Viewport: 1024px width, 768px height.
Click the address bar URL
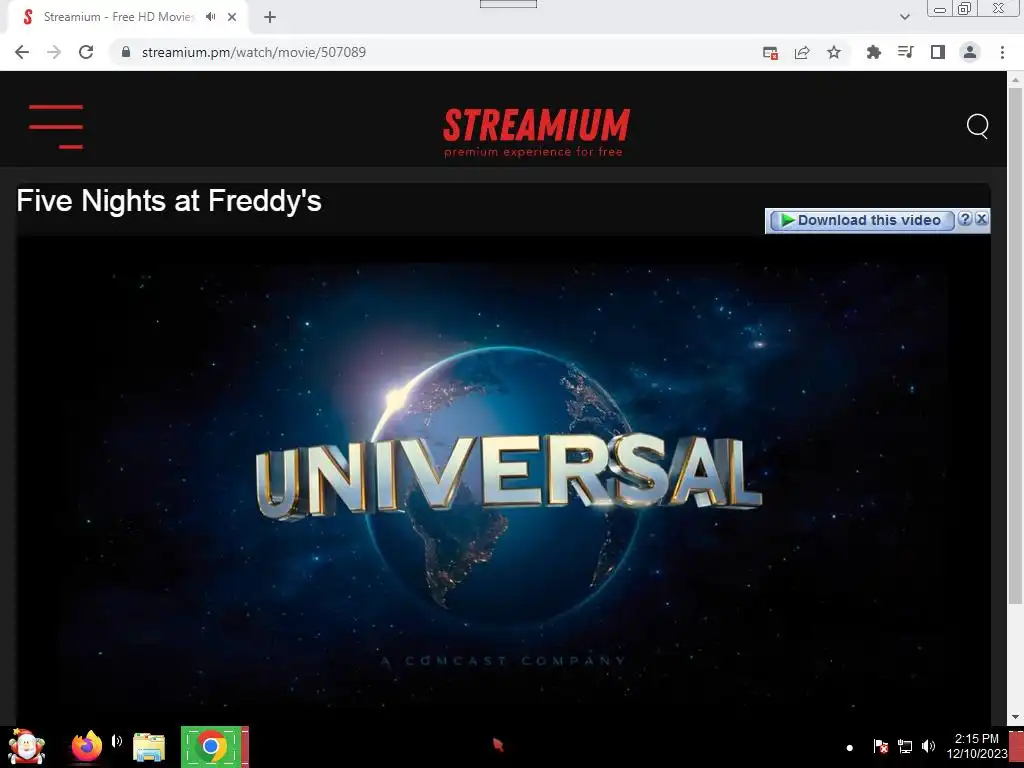coord(253,52)
